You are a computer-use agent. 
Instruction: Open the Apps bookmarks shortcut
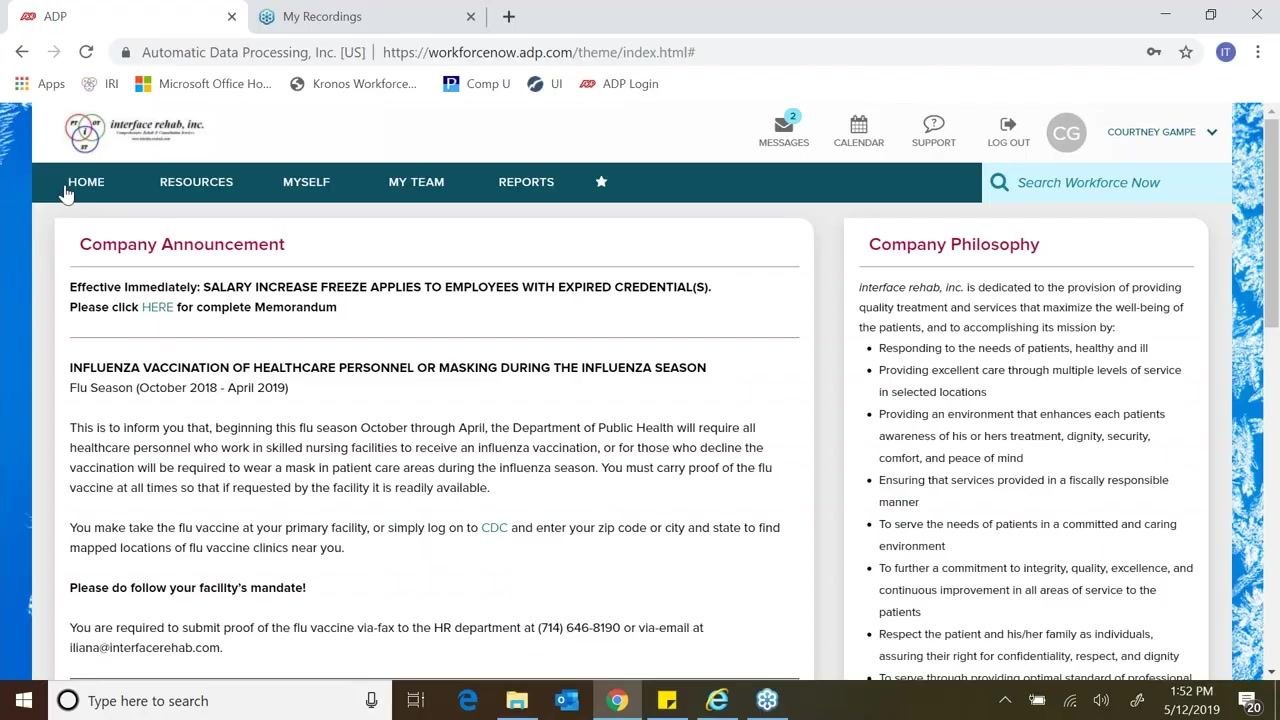coord(40,84)
